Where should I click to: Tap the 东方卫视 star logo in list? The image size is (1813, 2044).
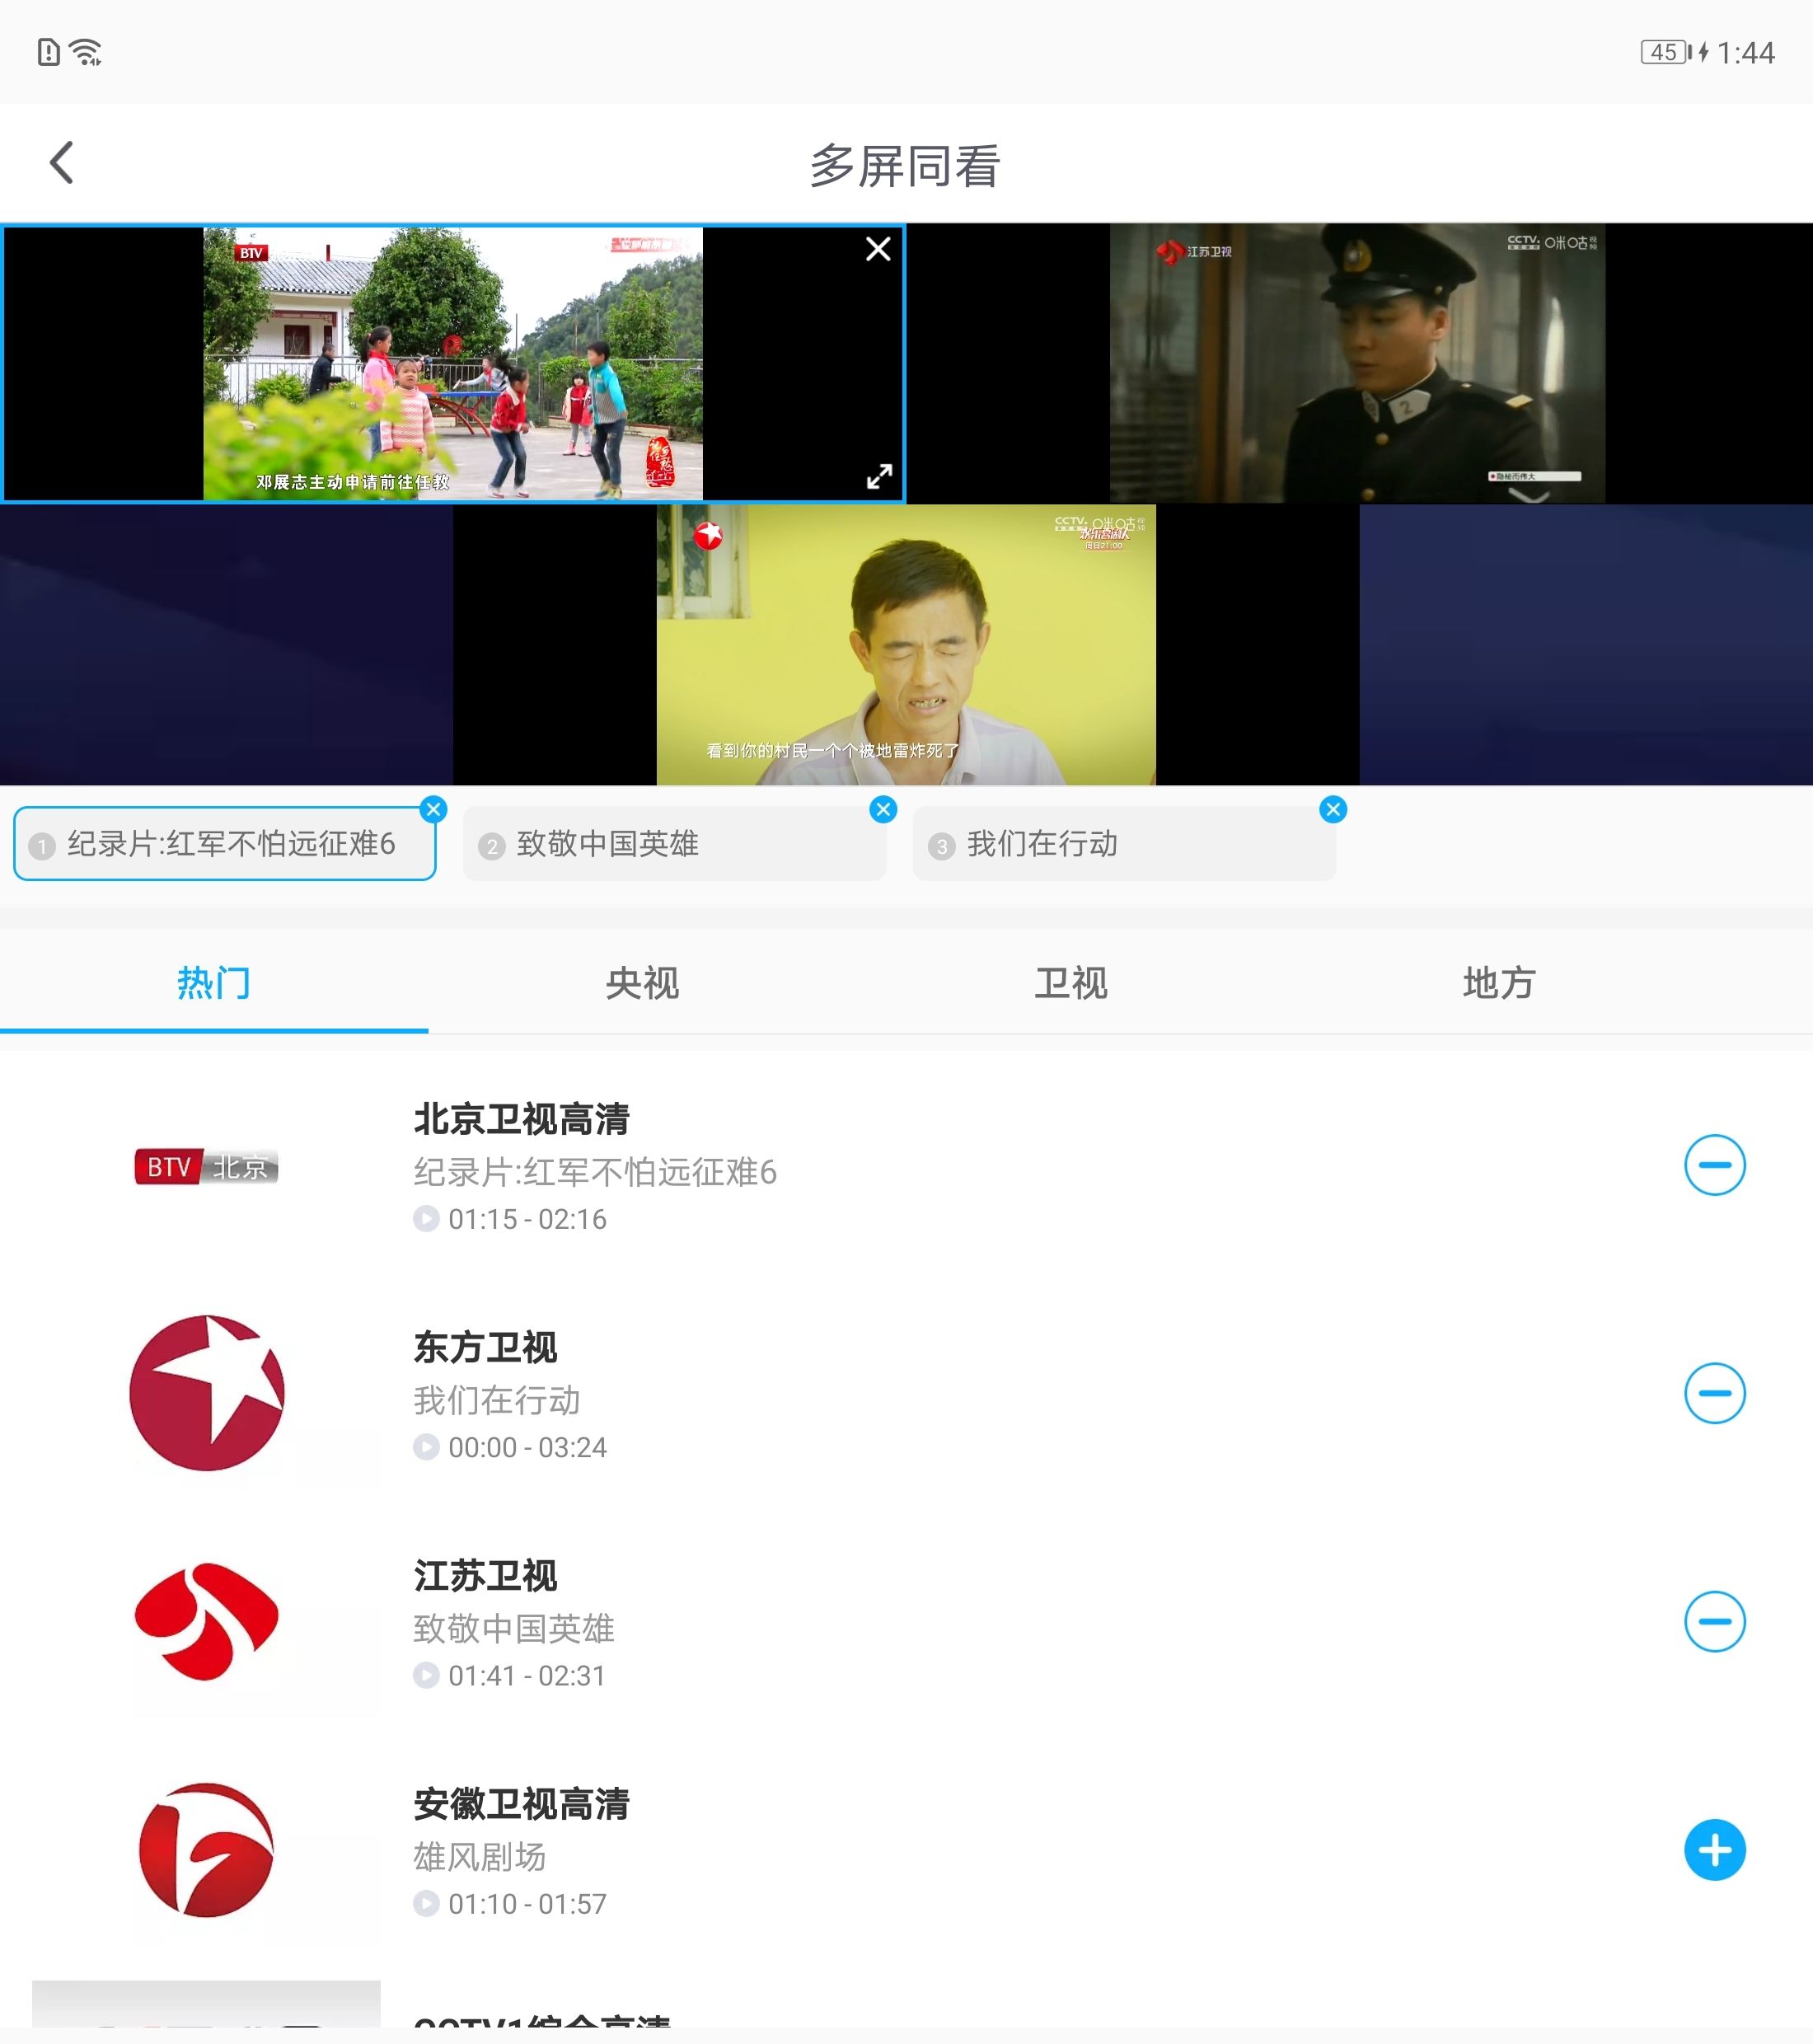[206, 1393]
